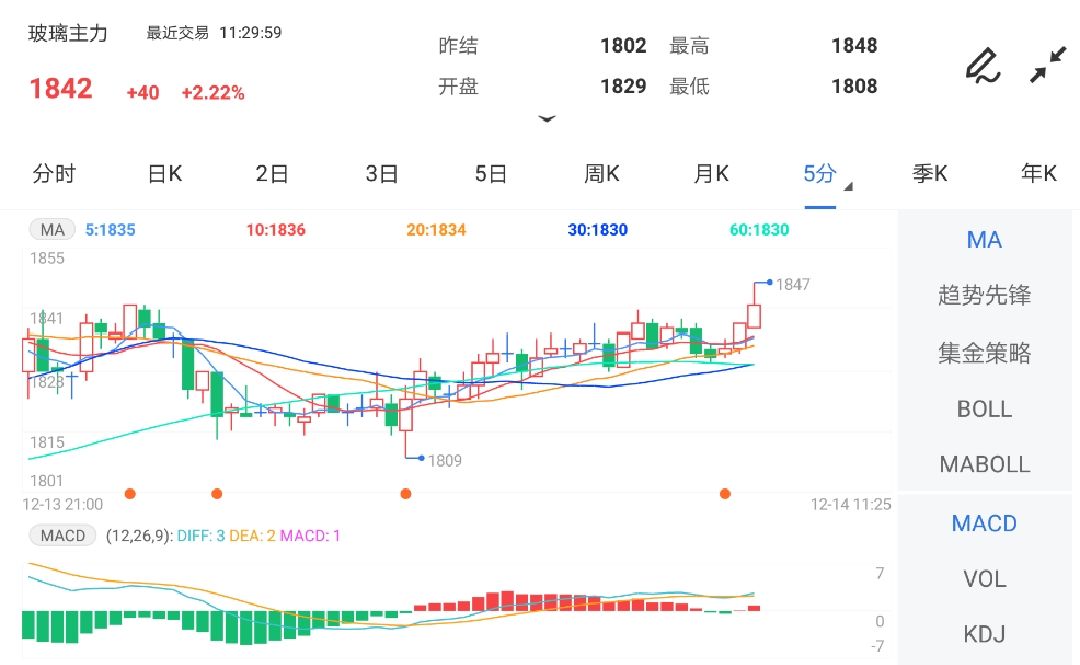The height and width of the screenshot is (665, 1080).
Task: Click the DEA: 2 indicator value
Action: pyautogui.click(x=252, y=535)
